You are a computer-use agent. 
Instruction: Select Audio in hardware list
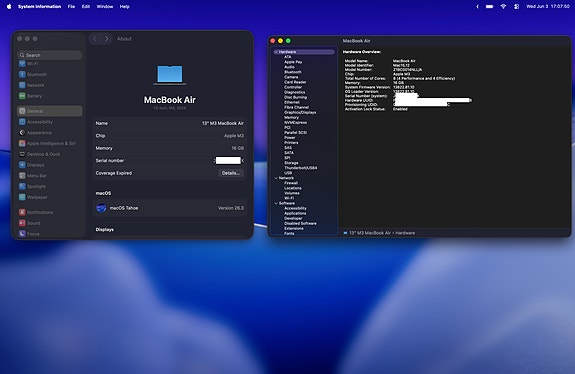(289, 67)
